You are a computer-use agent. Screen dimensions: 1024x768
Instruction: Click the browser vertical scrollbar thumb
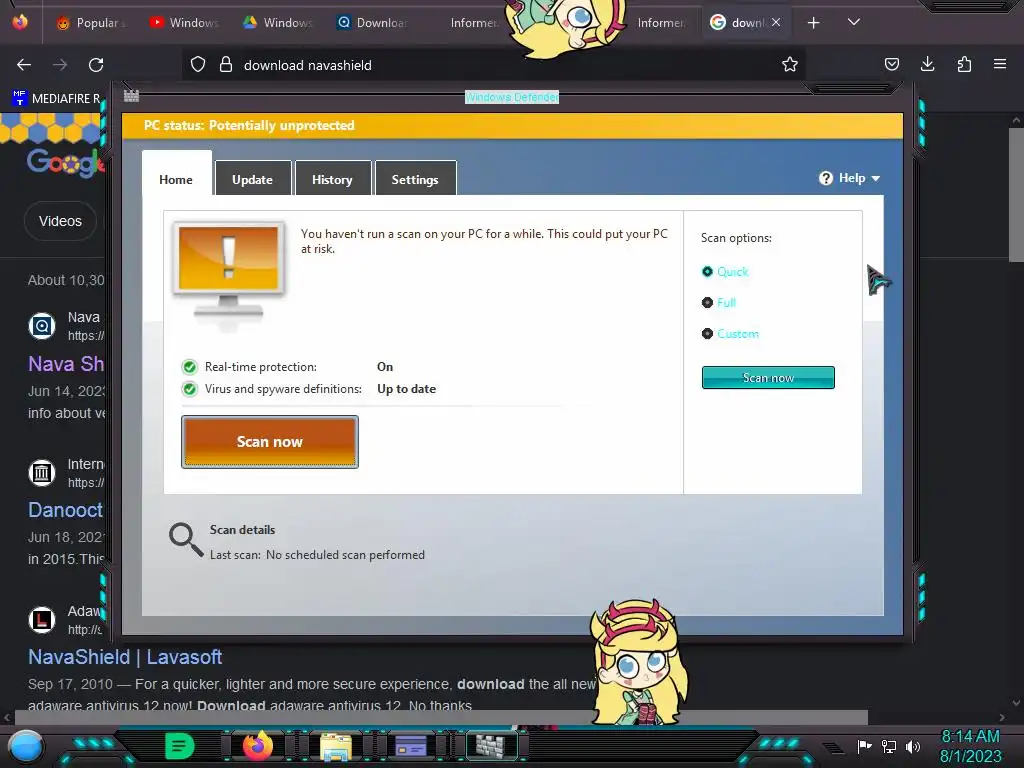(1016, 195)
